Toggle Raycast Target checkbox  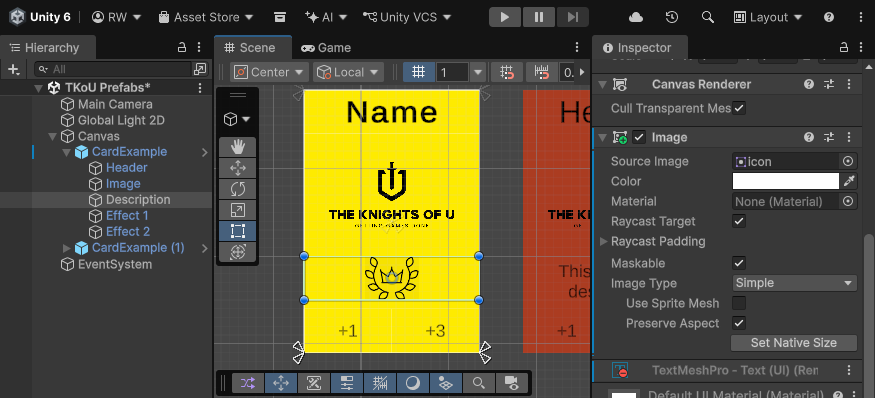(x=739, y=221)
